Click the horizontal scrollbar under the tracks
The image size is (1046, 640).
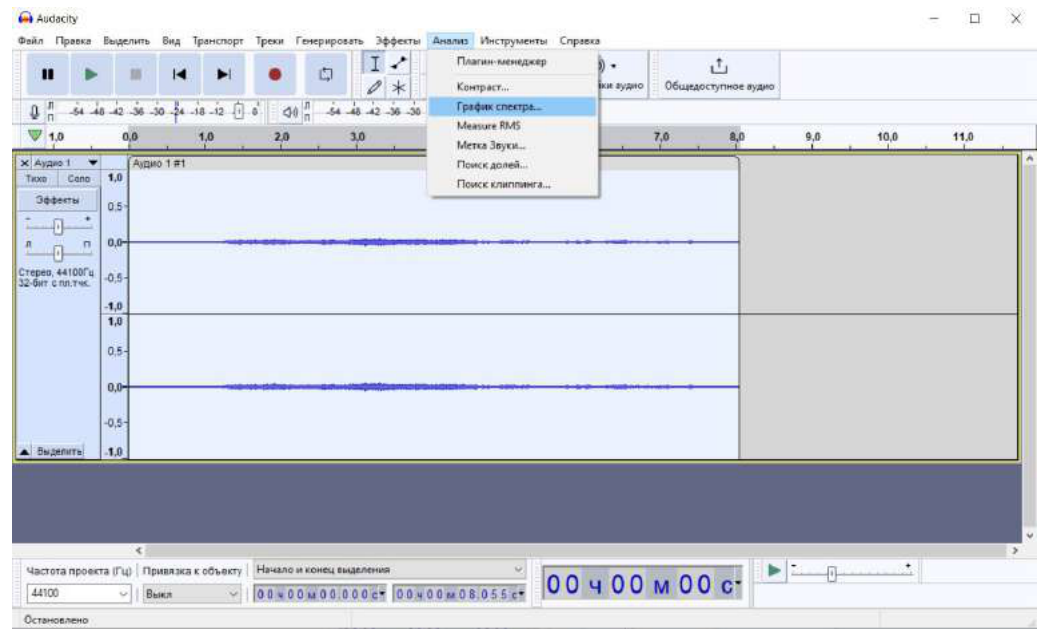(x=578, y=551)
